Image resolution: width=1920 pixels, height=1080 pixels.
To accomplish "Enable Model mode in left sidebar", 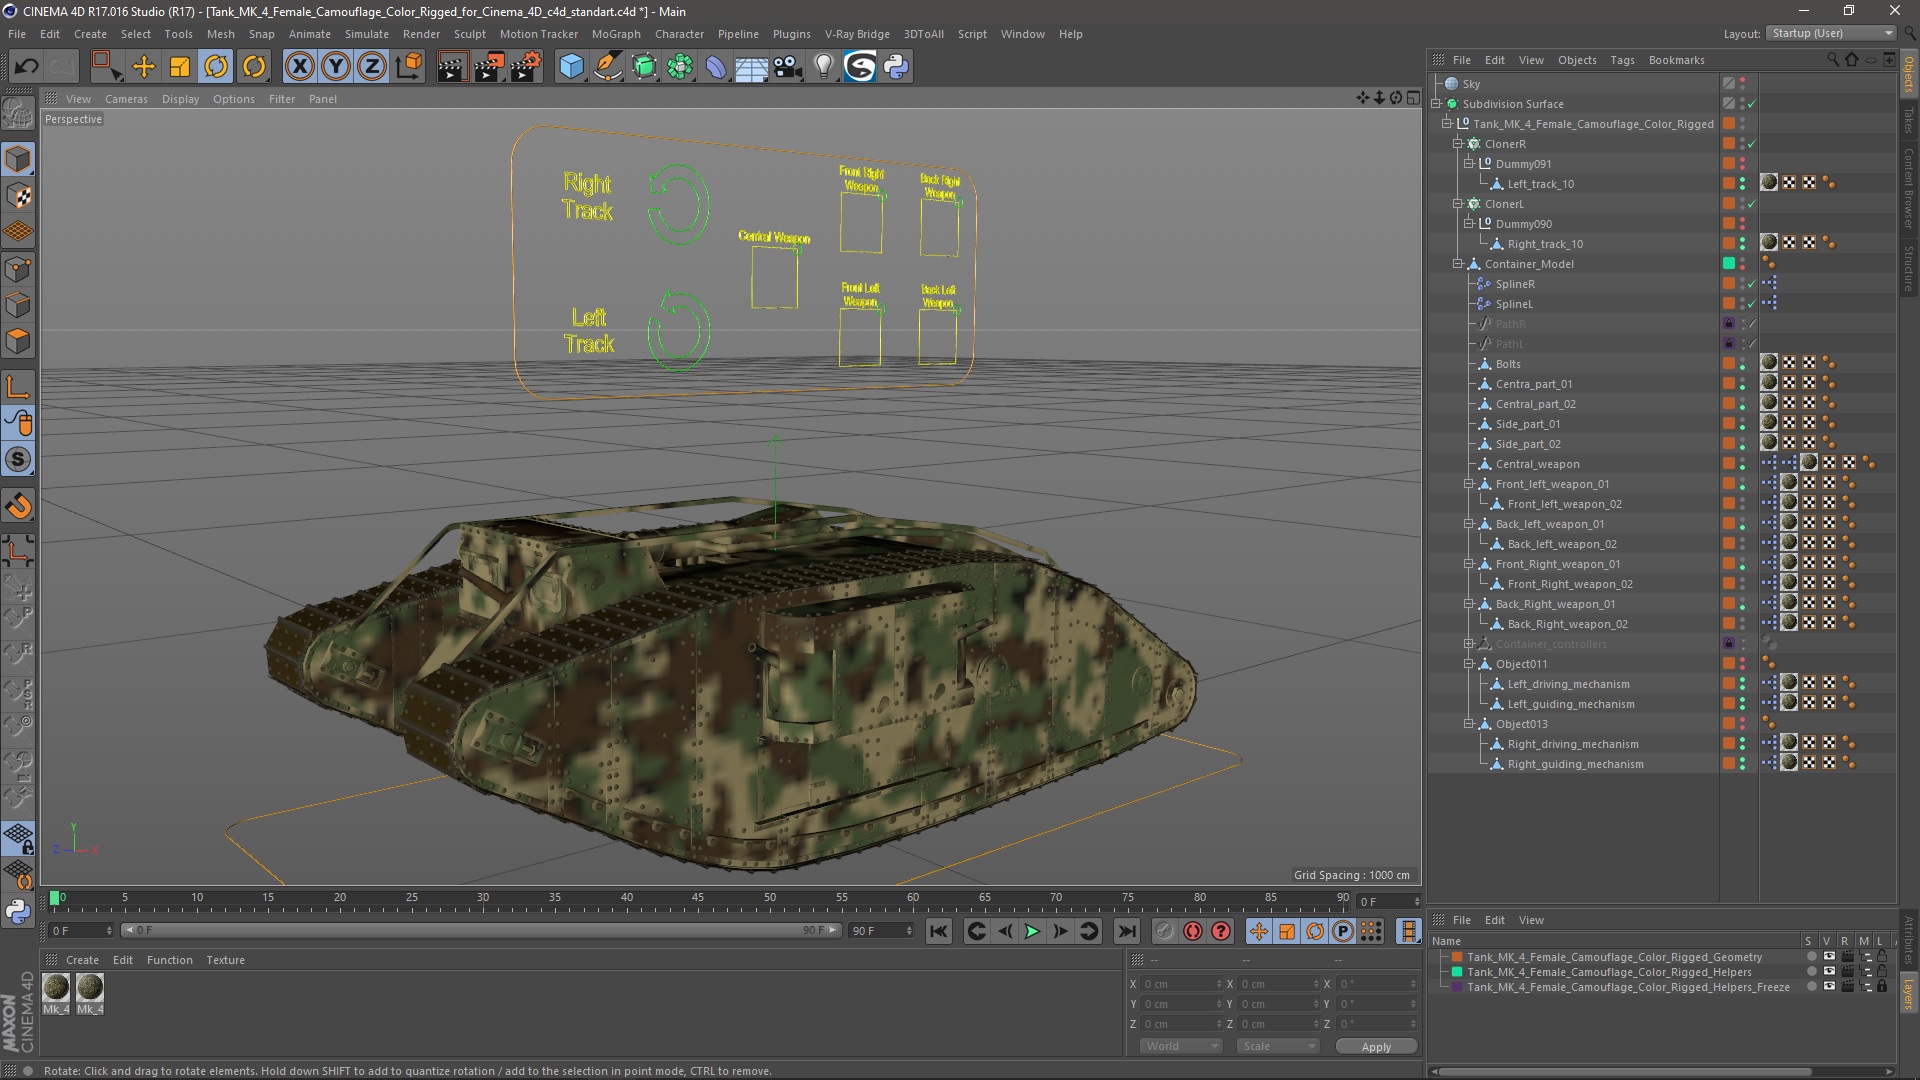I will pyautogui.click(x=18, y=159).
